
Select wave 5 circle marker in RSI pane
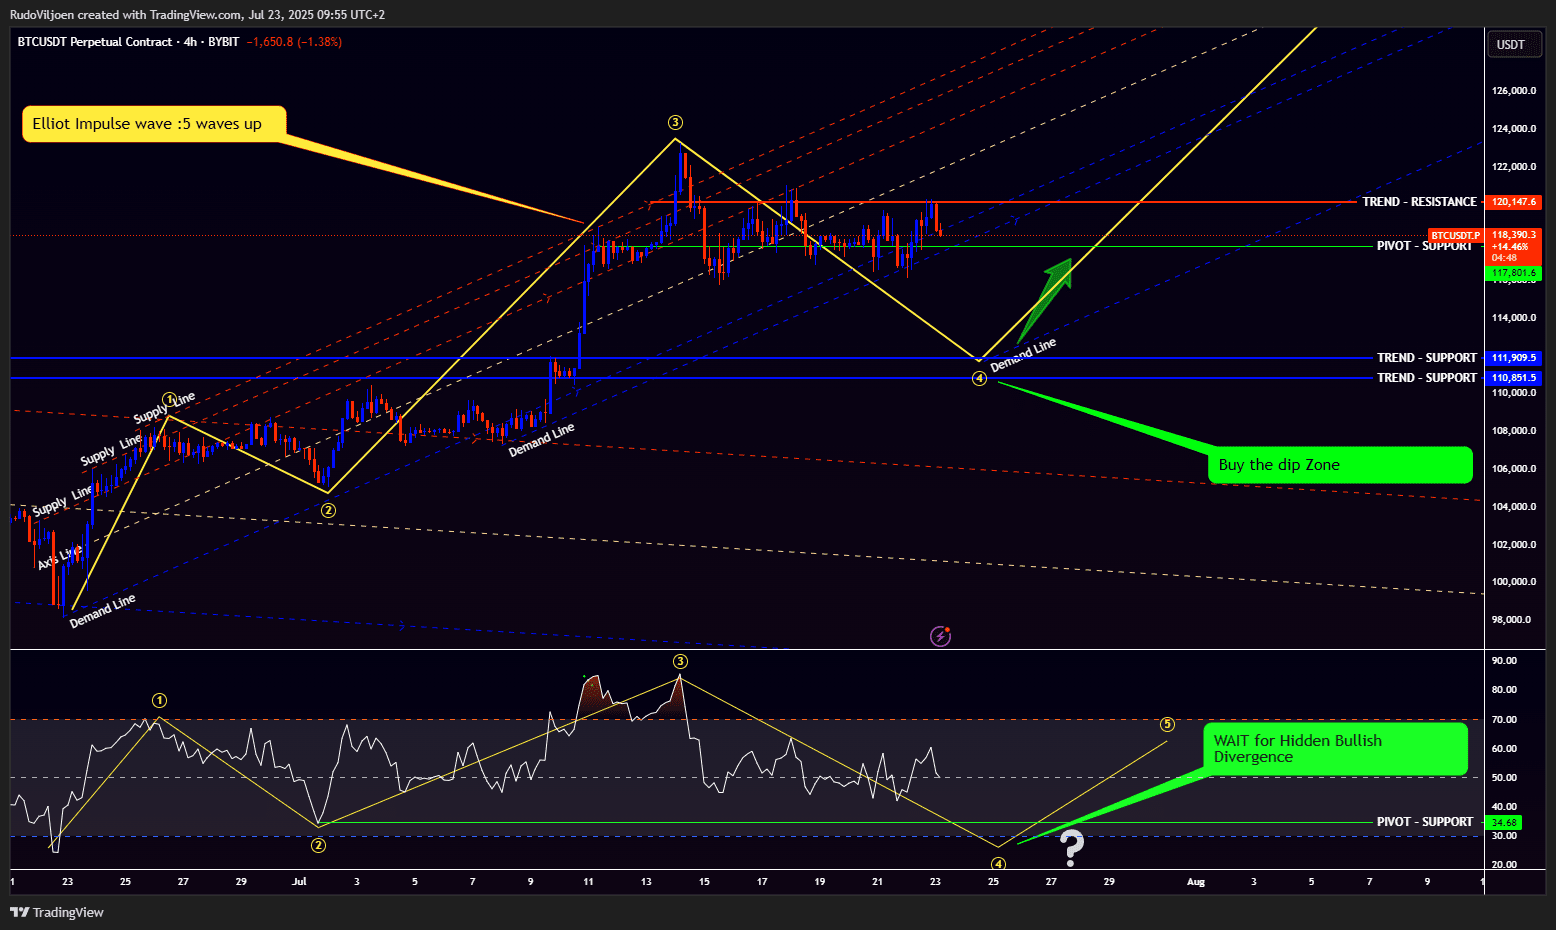coord(1167,724)
